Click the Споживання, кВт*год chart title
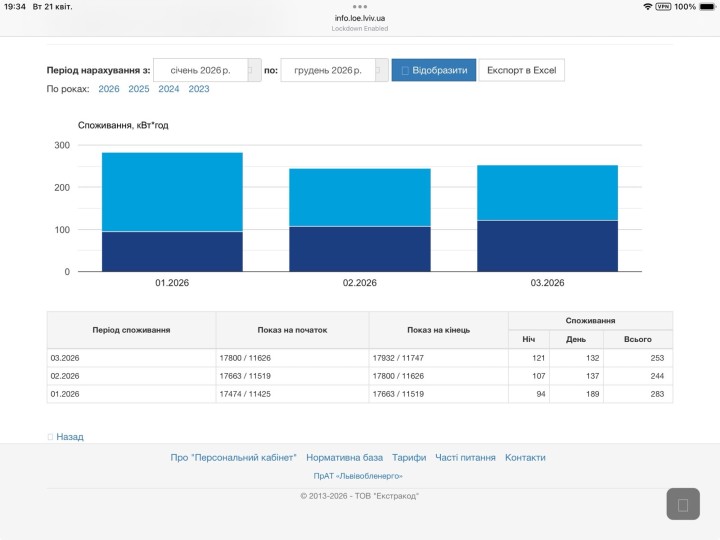Viewport: 720px width, 540px height. (123, 125)
